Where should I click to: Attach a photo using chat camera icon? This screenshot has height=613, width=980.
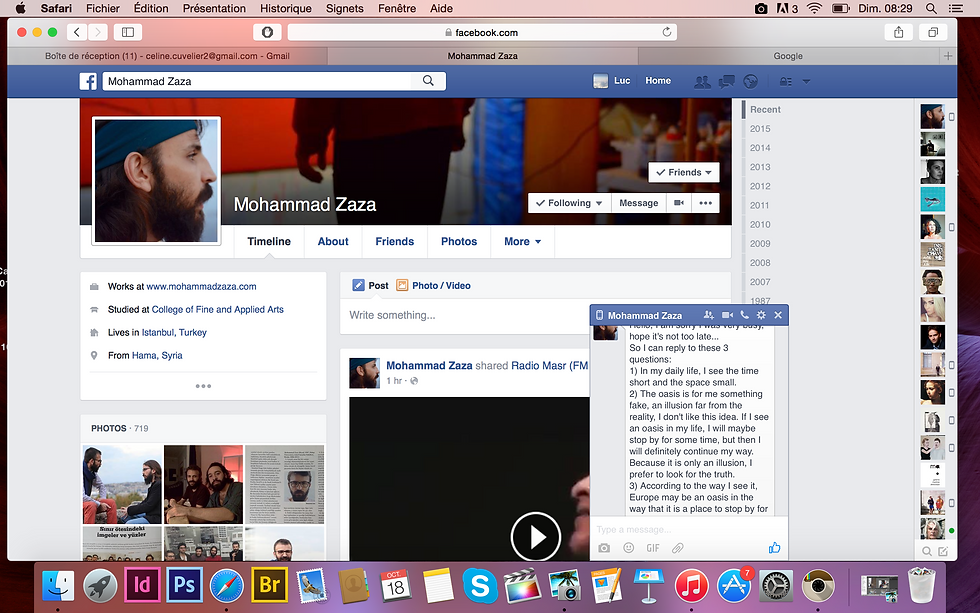(x=604, y=548)
